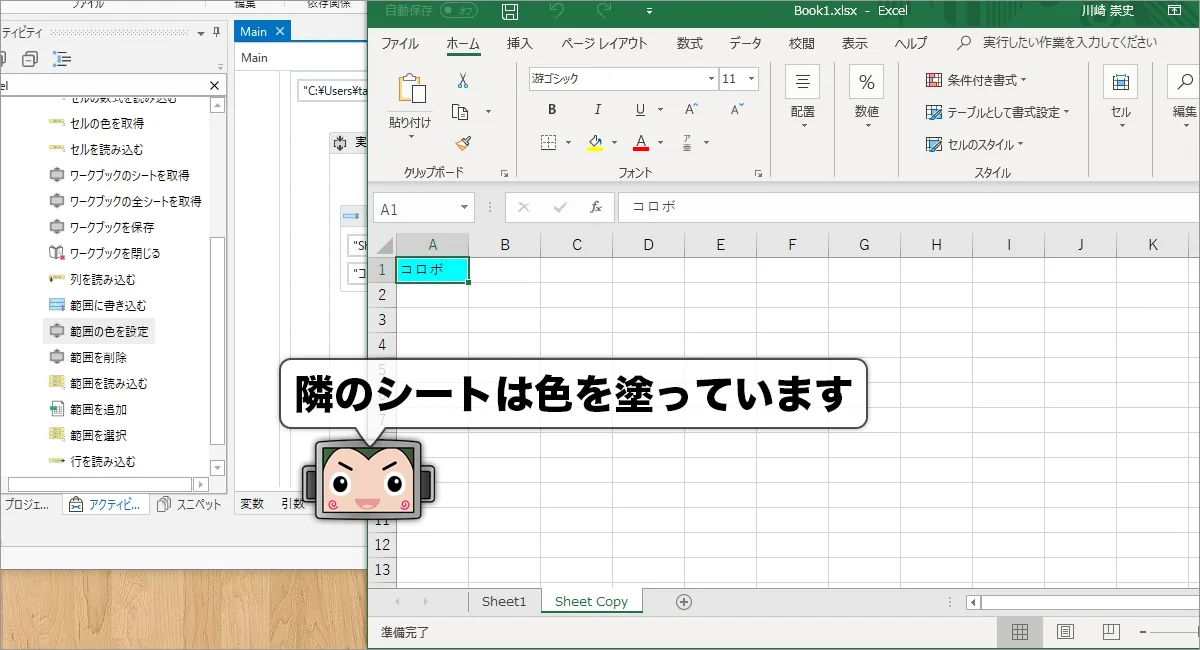Open the 游ゴシック font name dropdown
1200x650 pixels.
tap(712, 79)
